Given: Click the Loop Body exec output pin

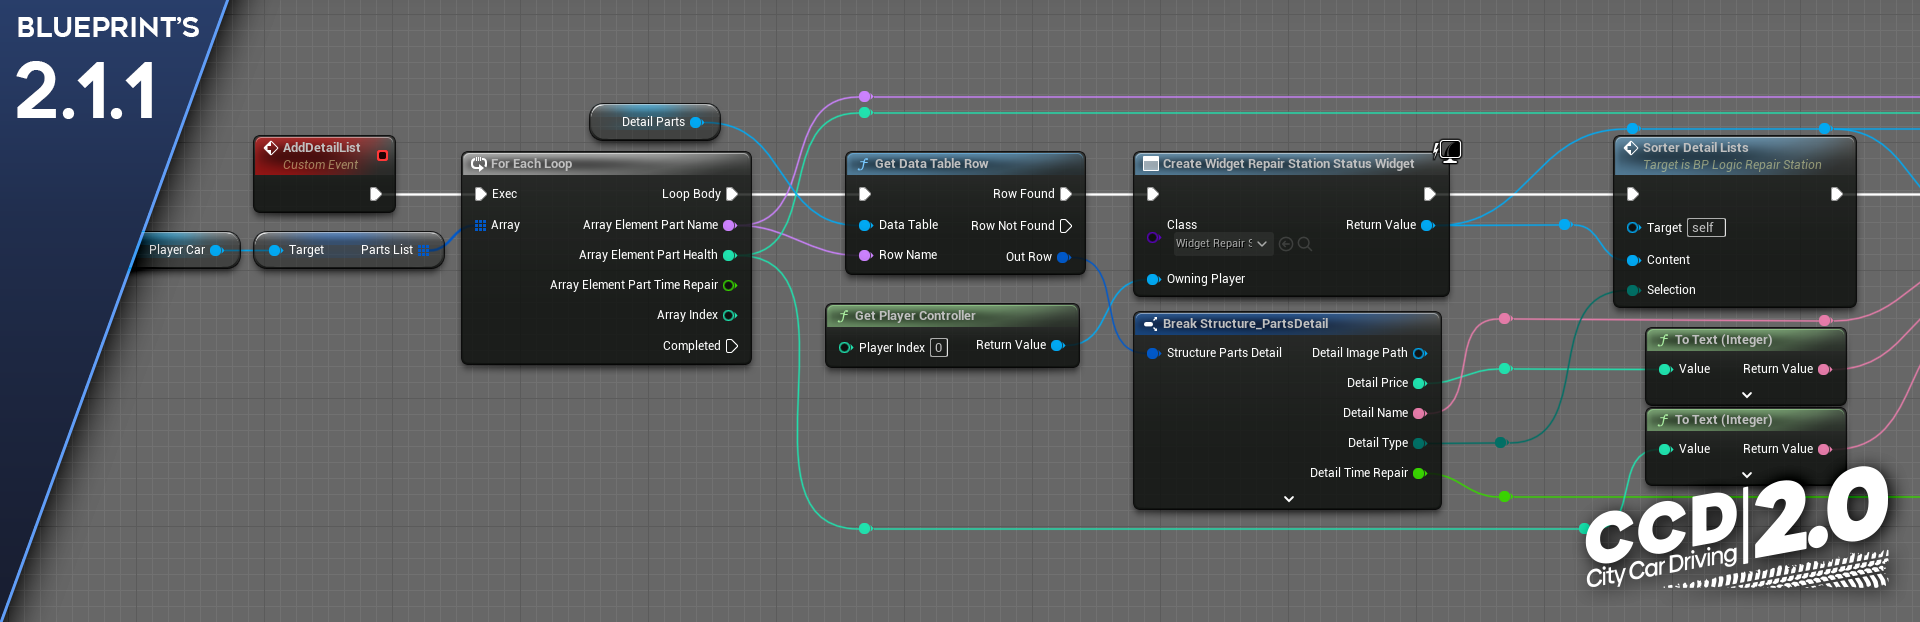Looking at the screenshot, I should pos(732,194).
